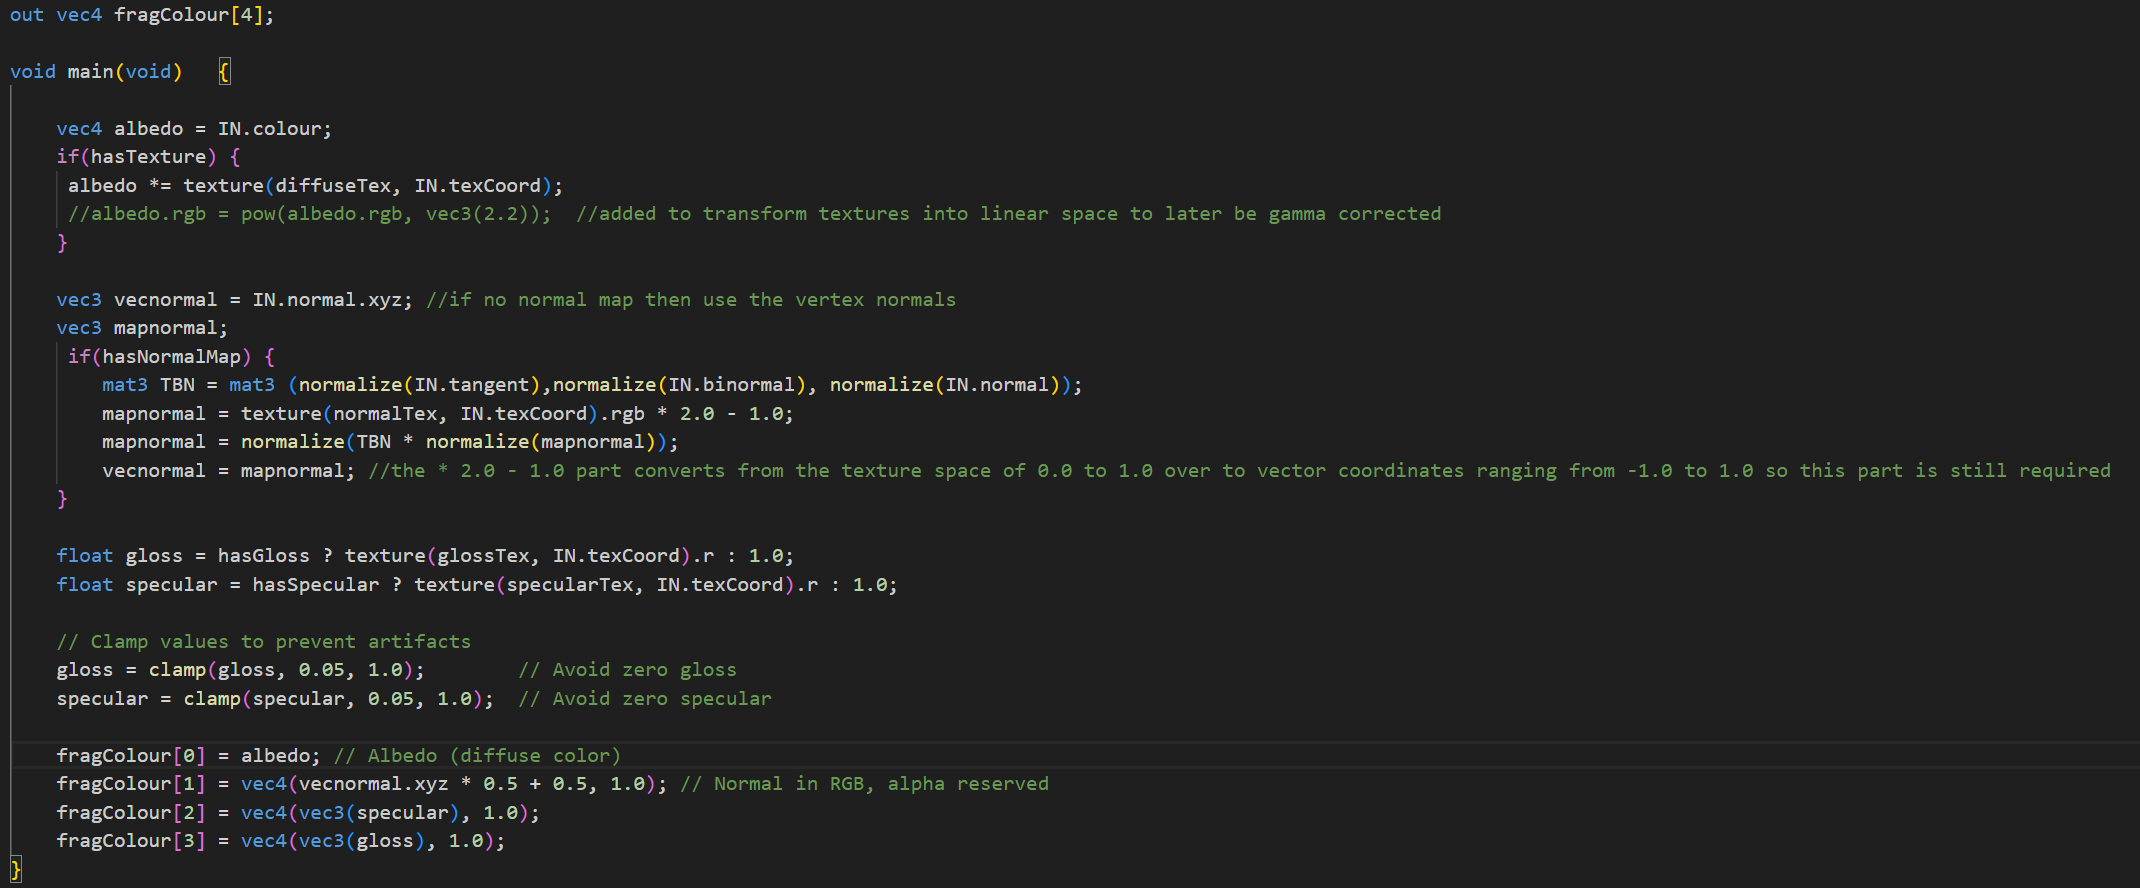Click the final closing brace of main
This screenshot has height=888, width=2140.
point(16,868)
